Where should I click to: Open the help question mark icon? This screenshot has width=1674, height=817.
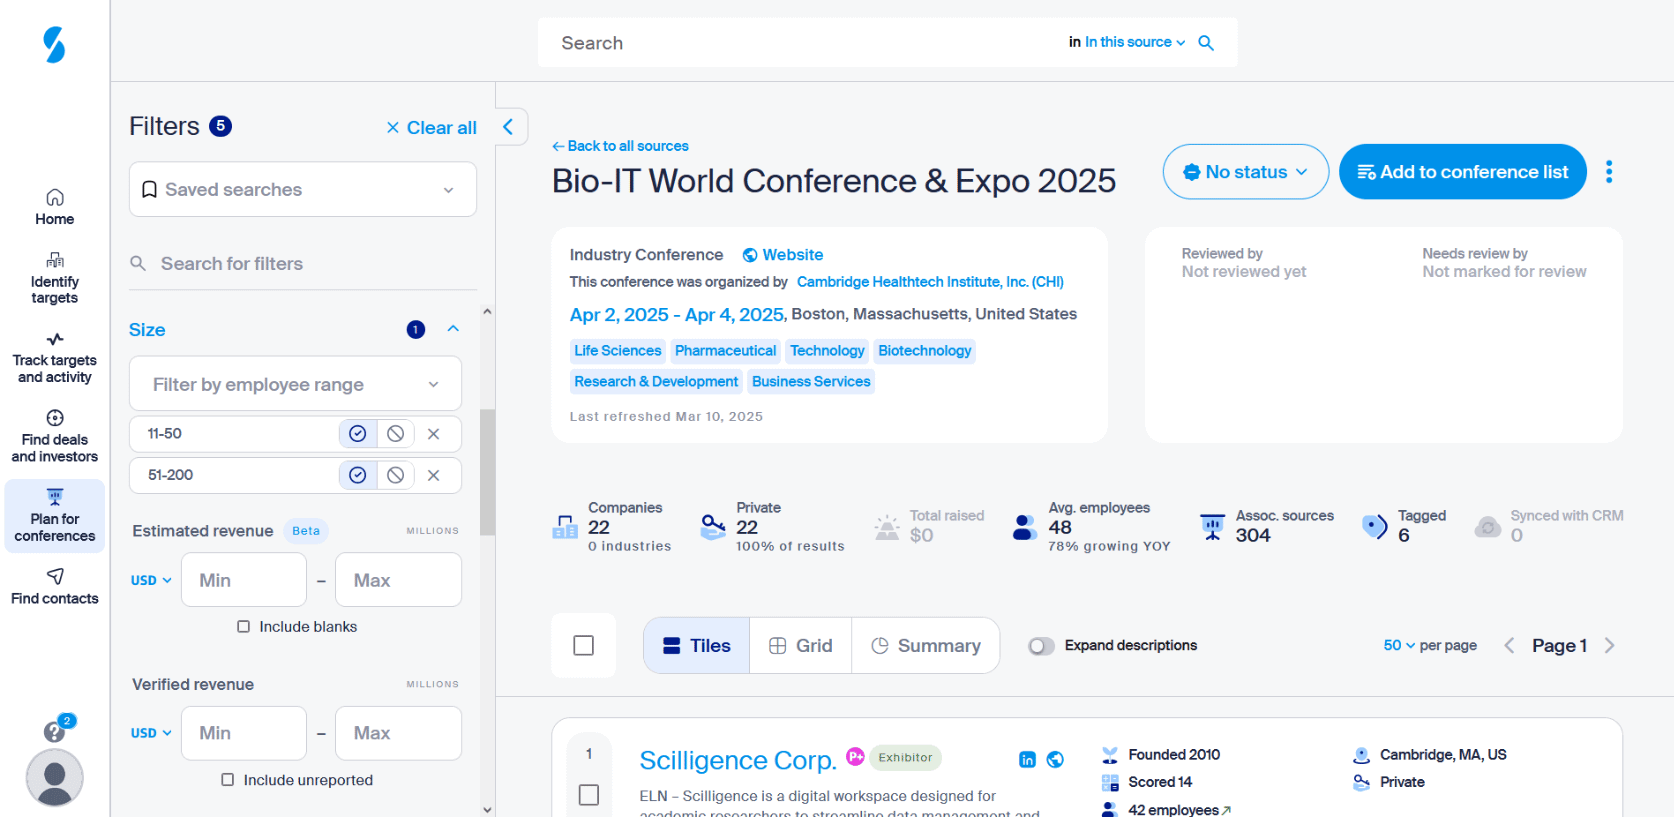54,732
